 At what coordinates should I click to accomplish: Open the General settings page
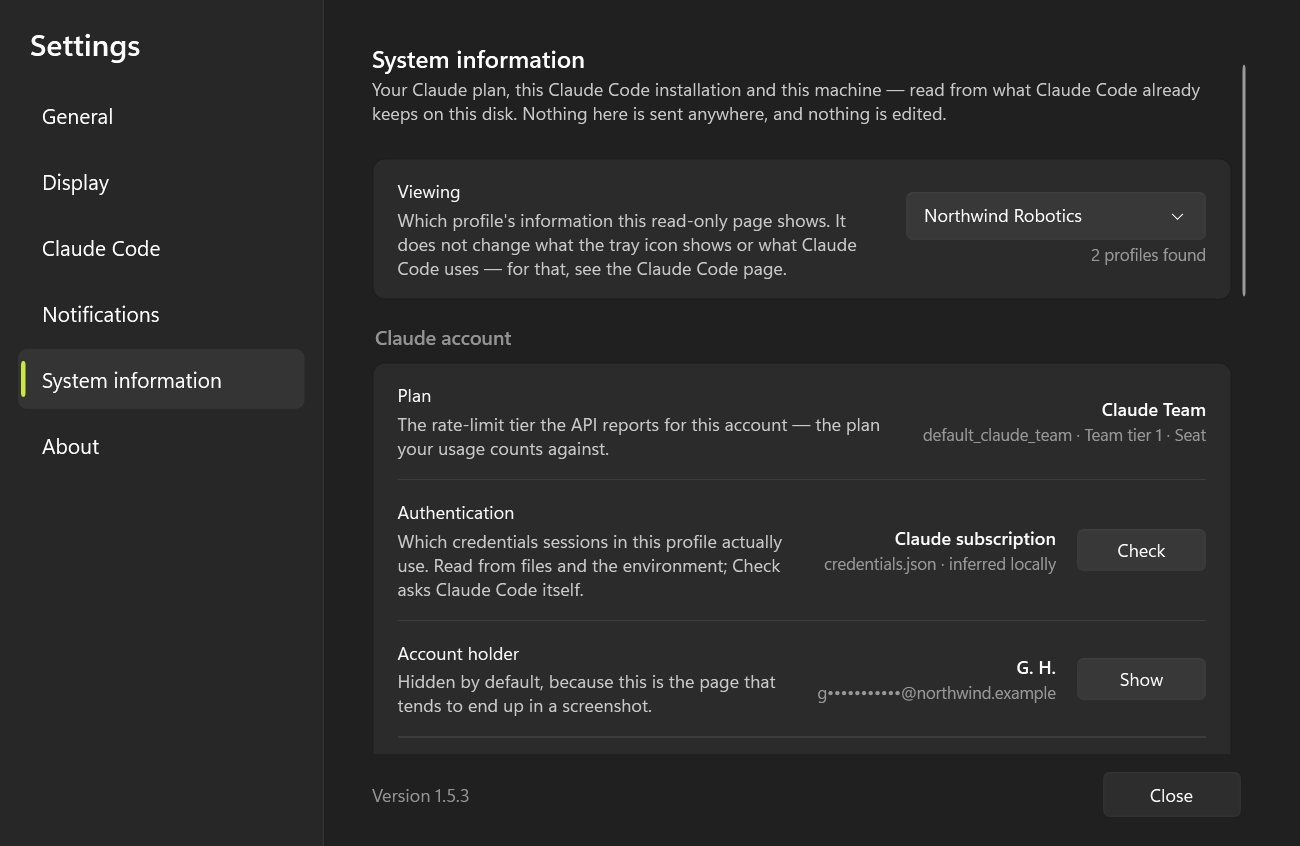pos(161,117)
